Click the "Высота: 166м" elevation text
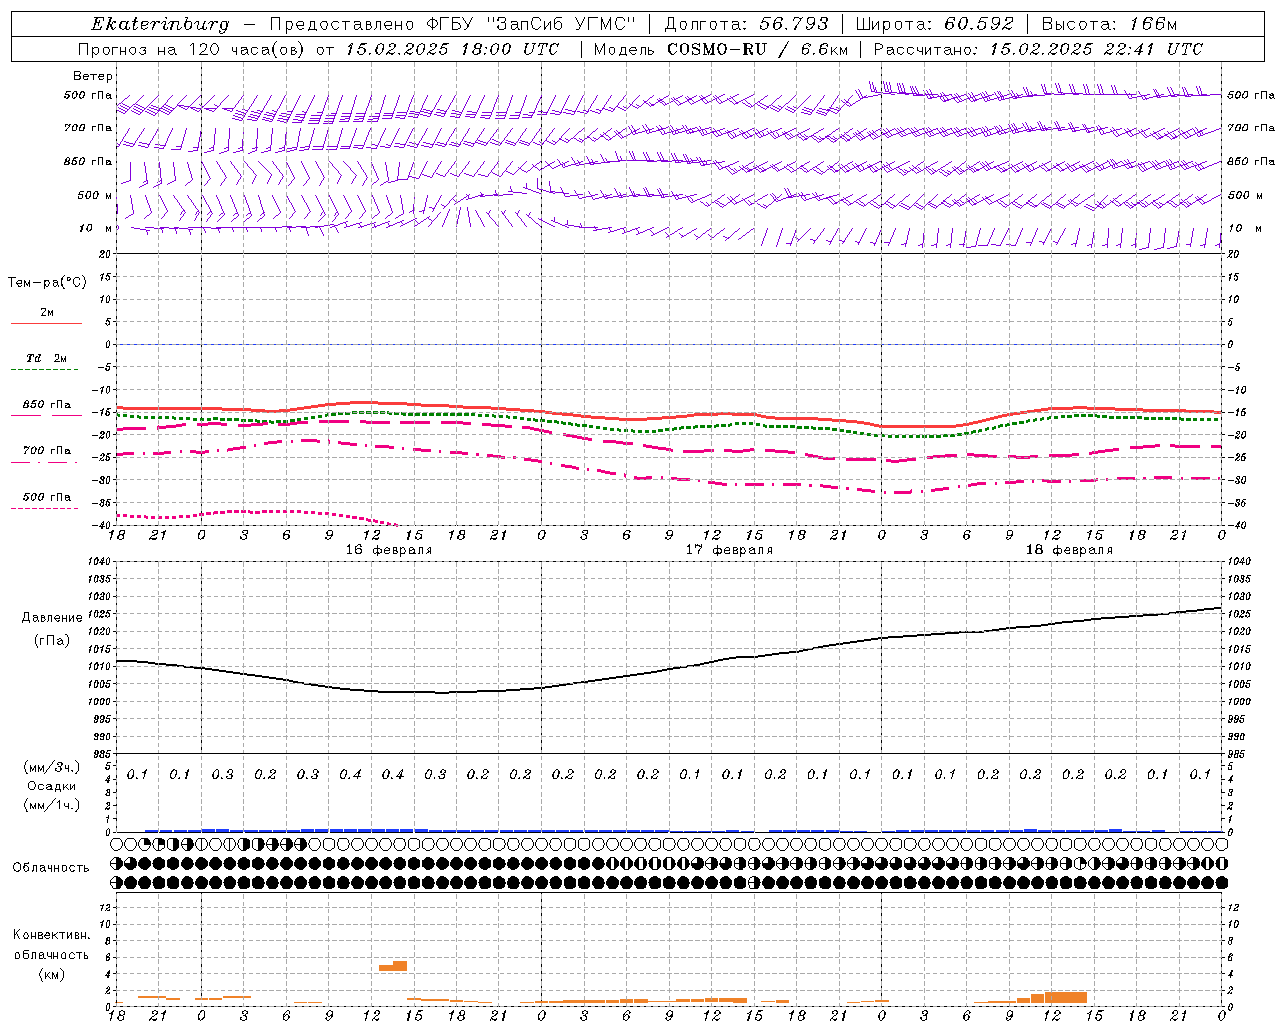 point(1109,24)
